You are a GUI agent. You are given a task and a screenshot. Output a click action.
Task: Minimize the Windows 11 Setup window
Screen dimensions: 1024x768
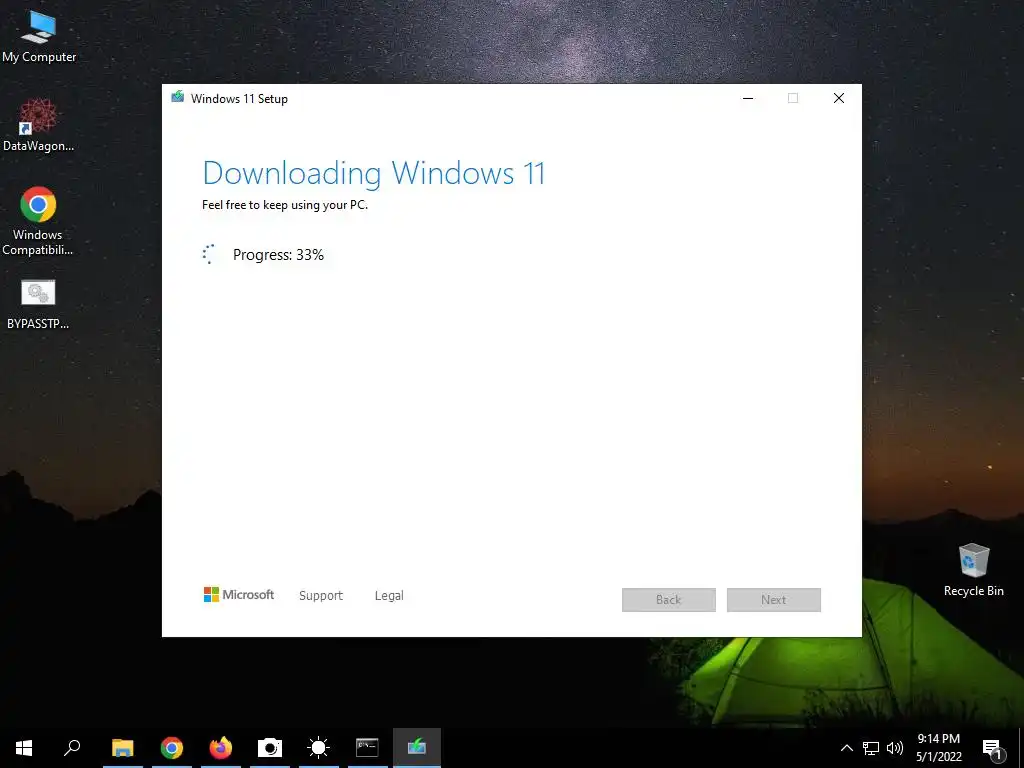tap(748, 98)
